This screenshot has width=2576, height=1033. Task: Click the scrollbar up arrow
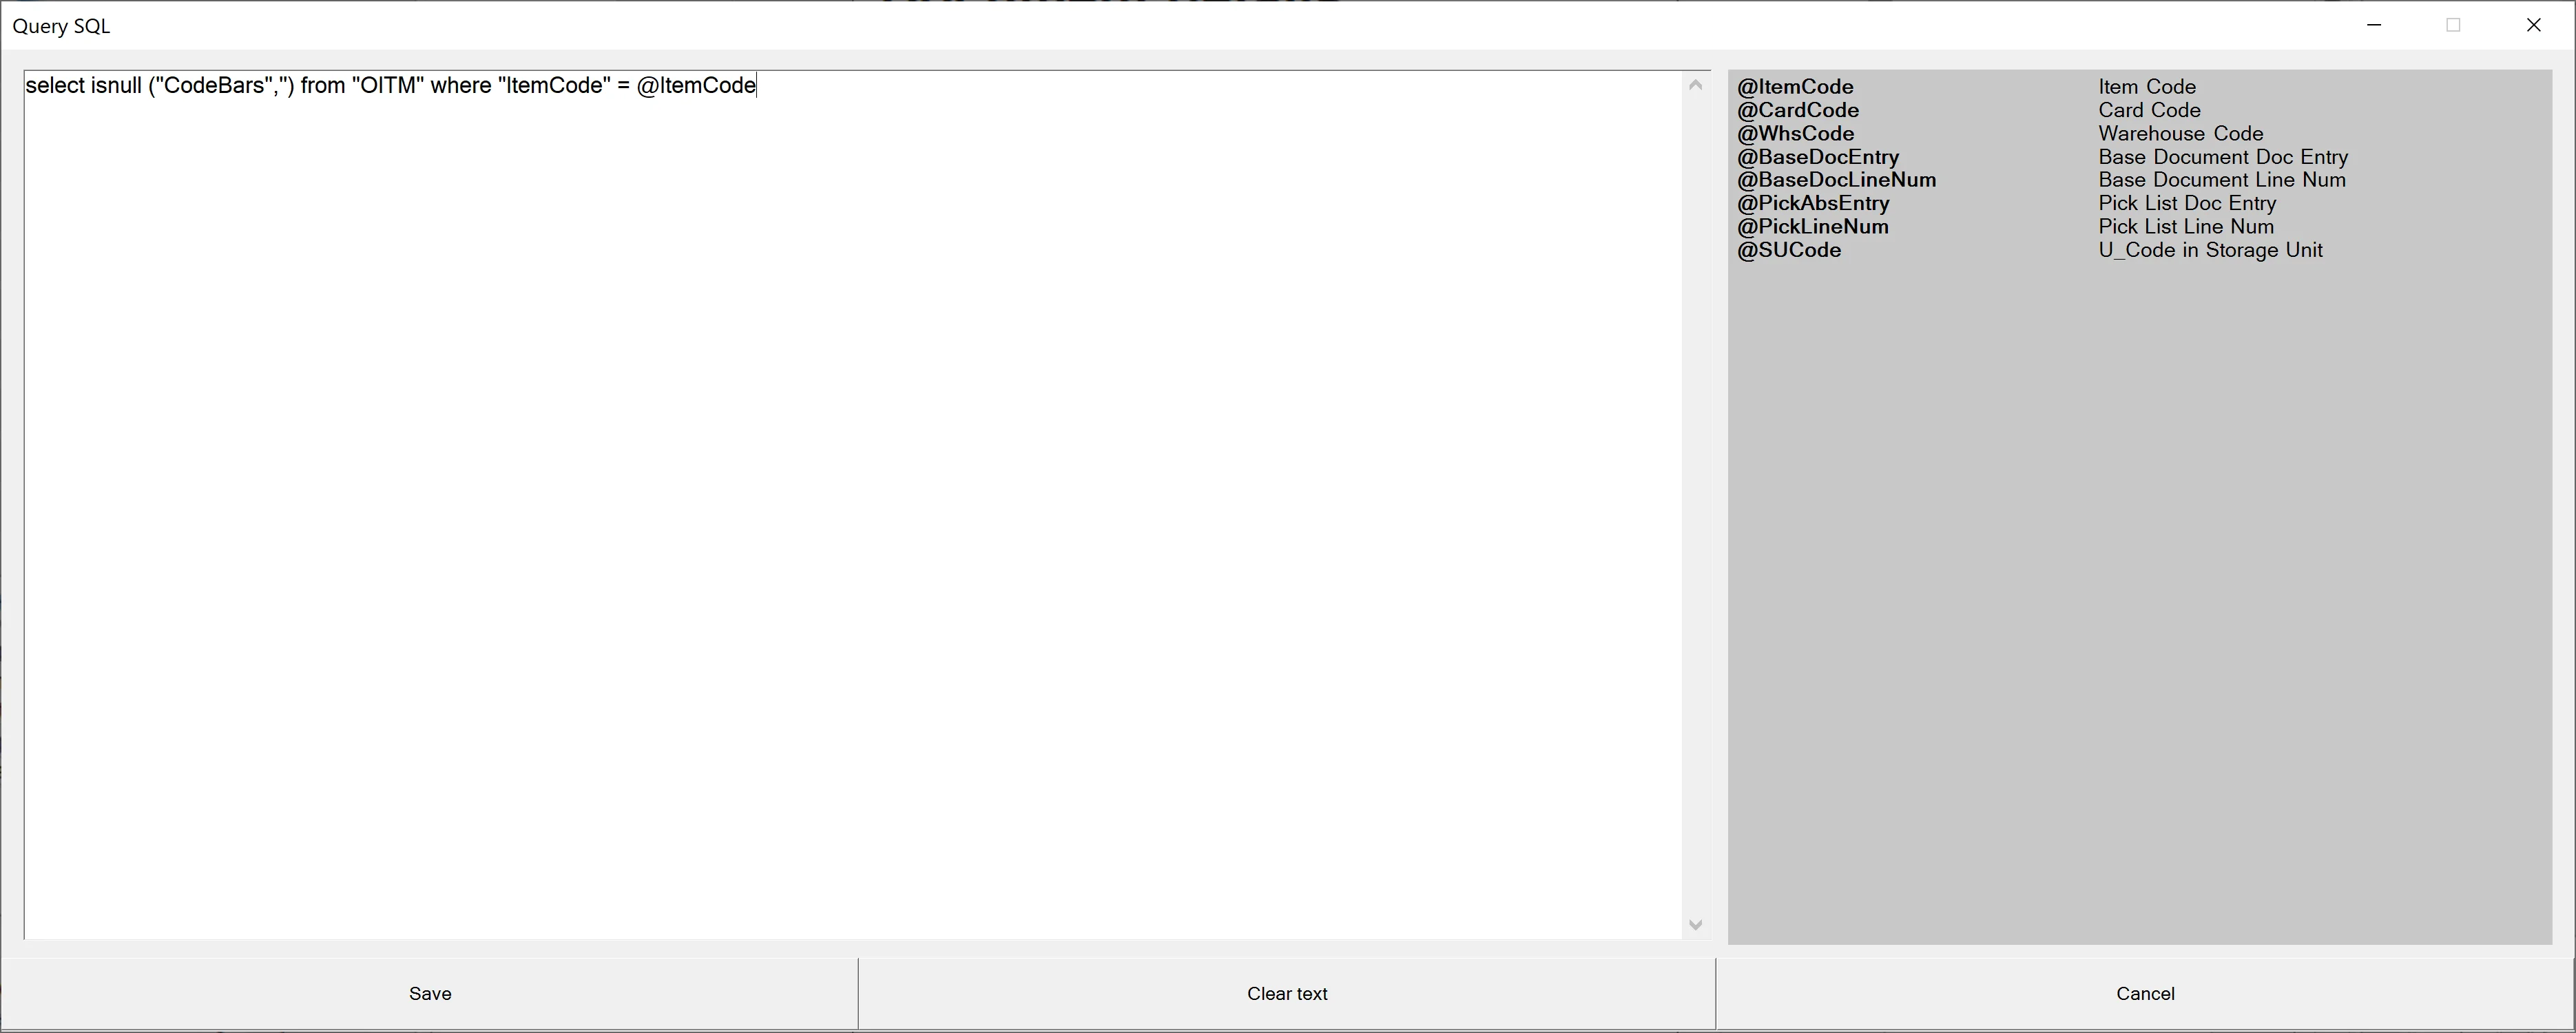(1695, 85)
